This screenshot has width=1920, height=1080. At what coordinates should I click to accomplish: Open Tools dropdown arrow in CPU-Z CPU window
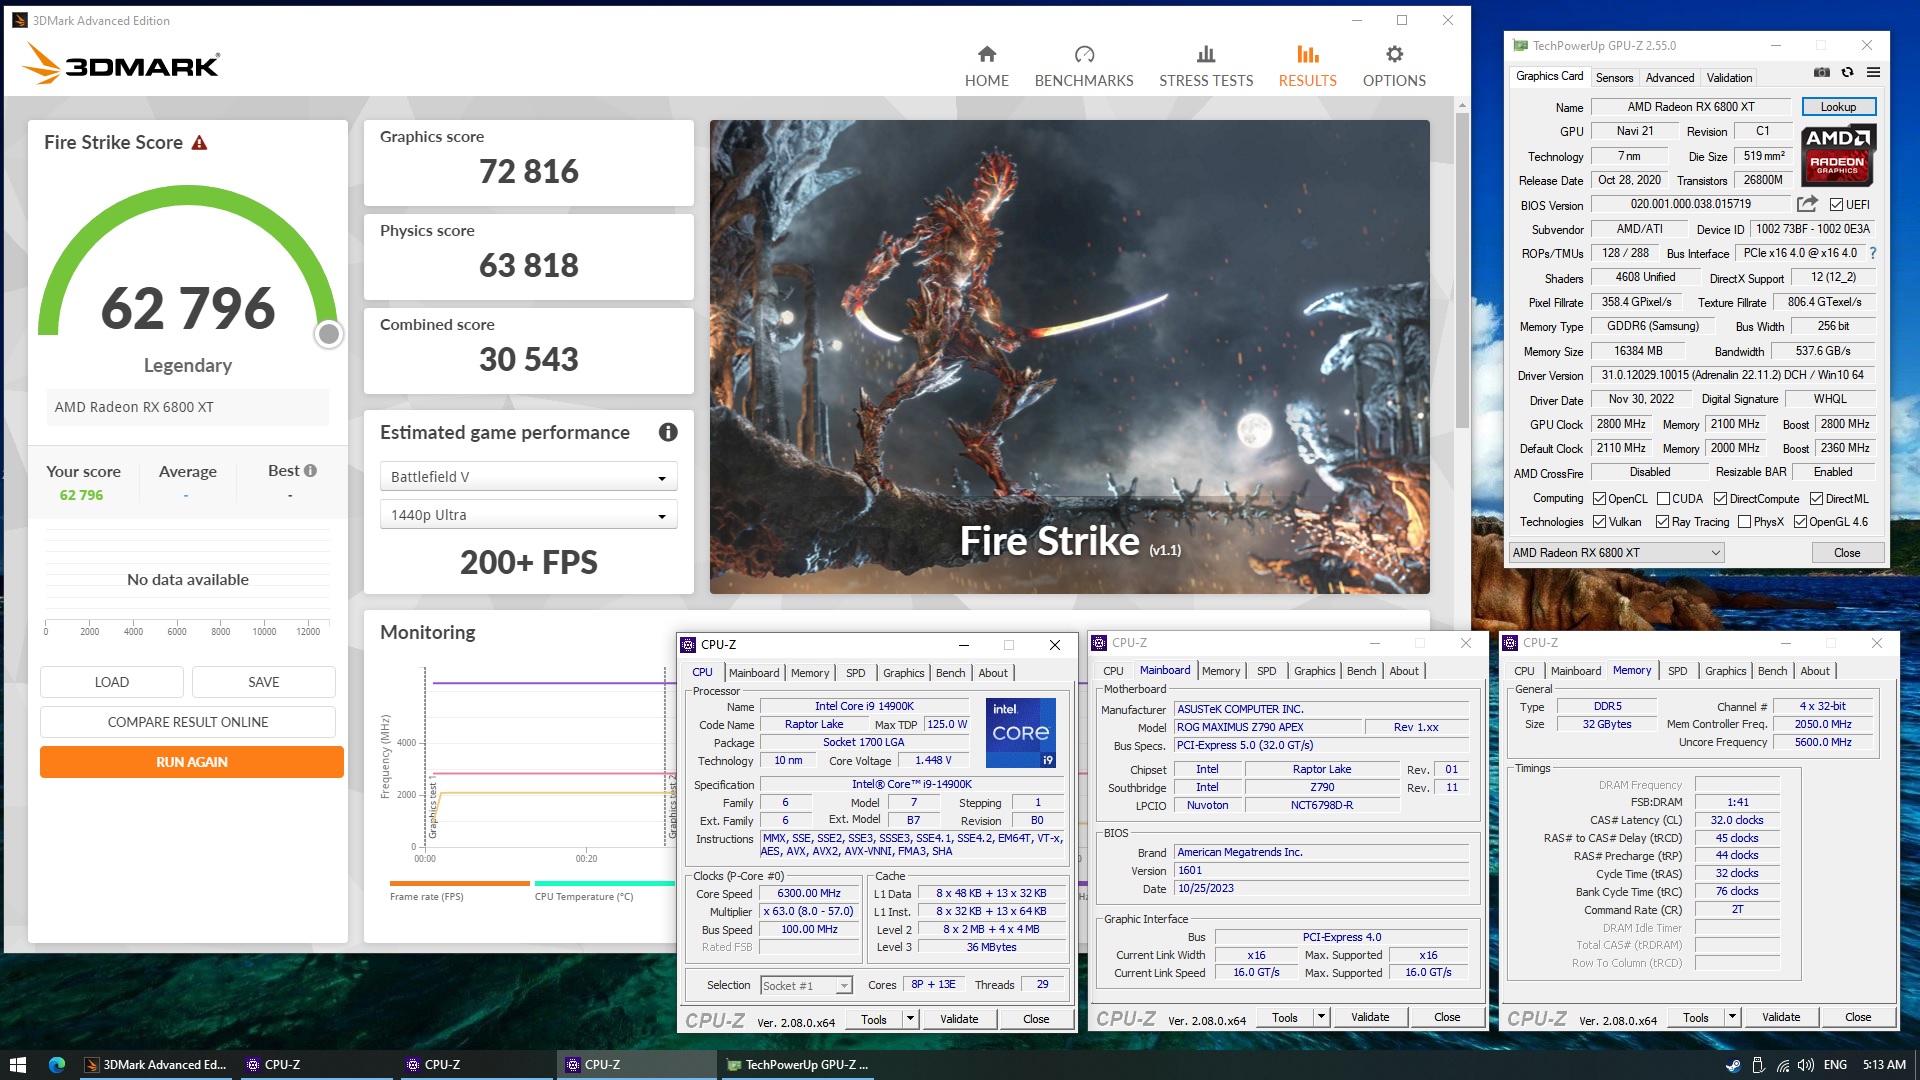click(910, 1019)
